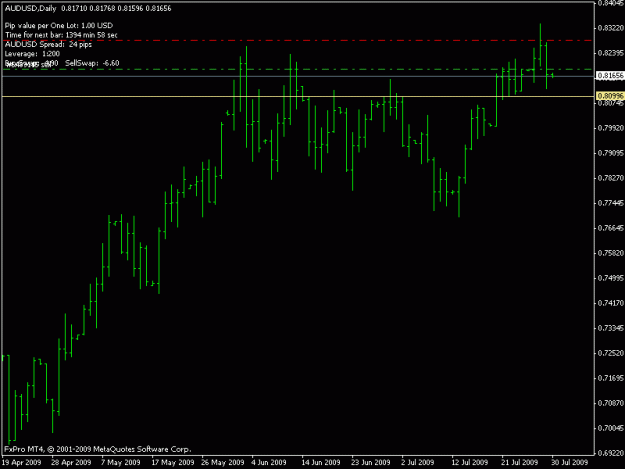Click the '19 Apr 2009' date label
Image resolution: width=625 pixels, height=469 pixels.
pyautogui.click(x=22, y=462)
